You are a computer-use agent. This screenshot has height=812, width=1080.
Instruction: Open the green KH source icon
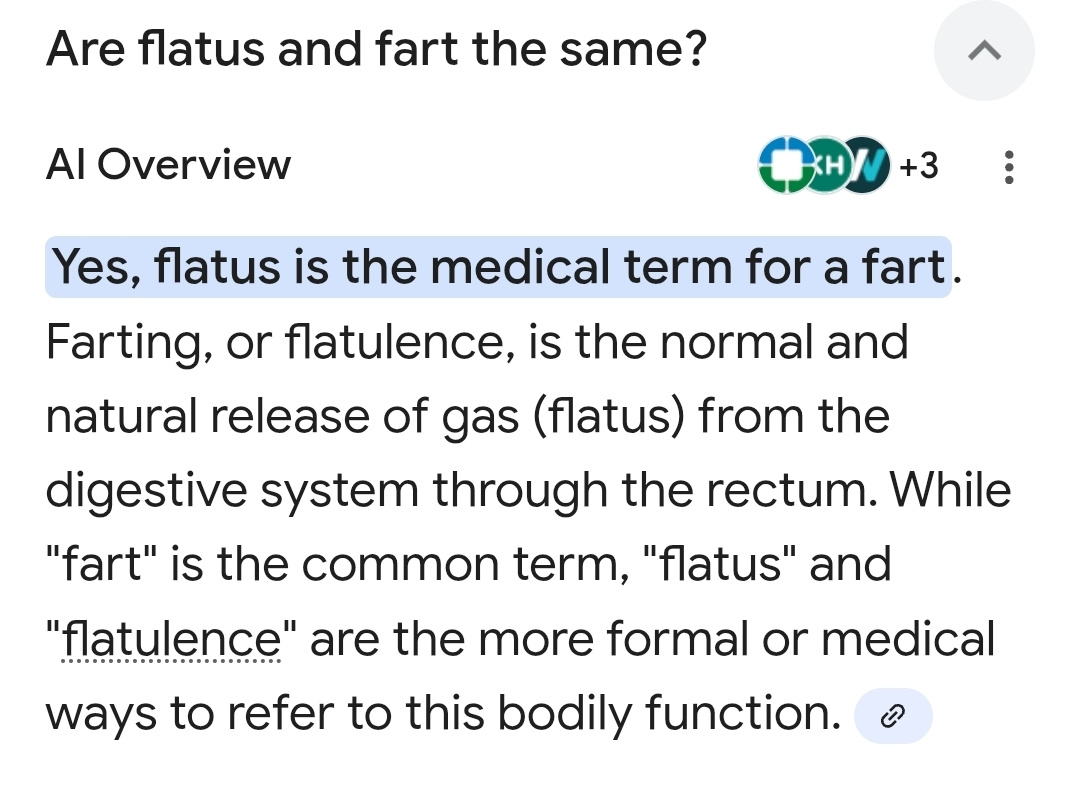(824, 165)
